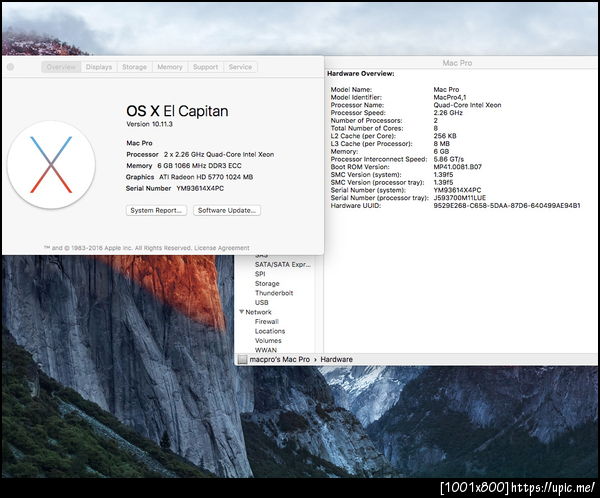
Task: Click Hardware in the path bar
Action: tap(336, 359)
